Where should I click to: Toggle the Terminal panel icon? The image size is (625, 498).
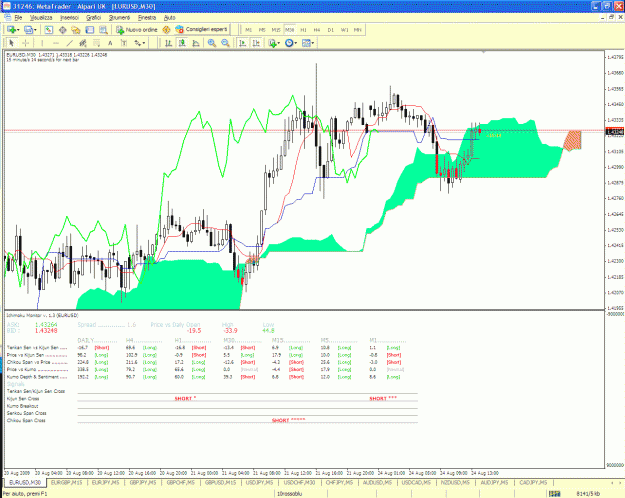point(90,30)
